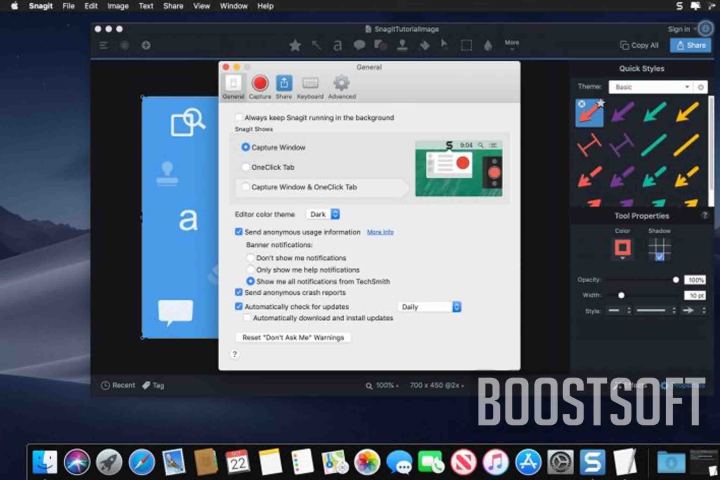Switch to the Keyboard preferences tab
The image size is (720, 480).
310,87
